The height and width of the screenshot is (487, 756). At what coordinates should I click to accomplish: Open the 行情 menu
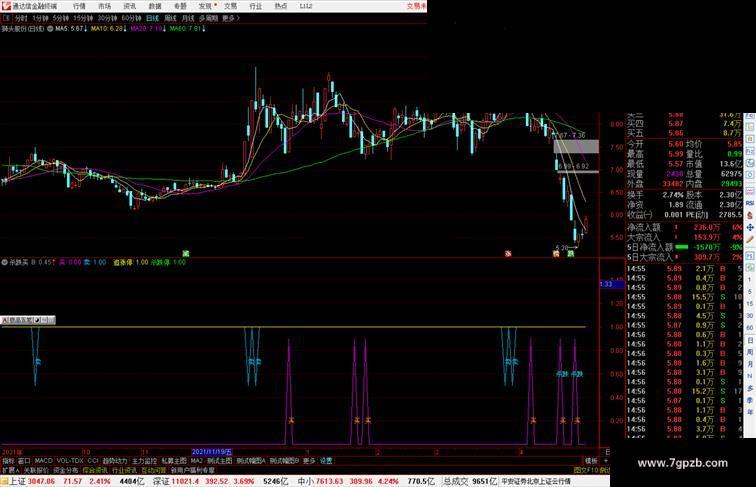point(79,6)
